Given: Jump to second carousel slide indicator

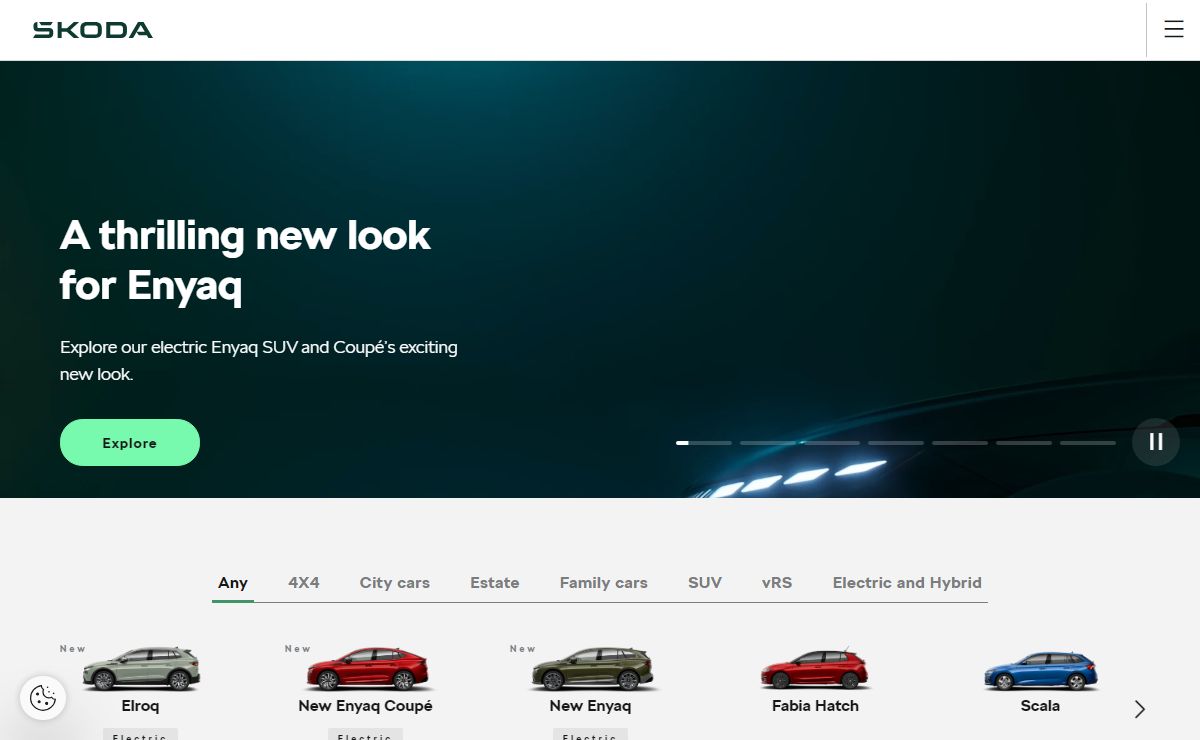Looking at the screenshot, I should (x=768, y=442).
